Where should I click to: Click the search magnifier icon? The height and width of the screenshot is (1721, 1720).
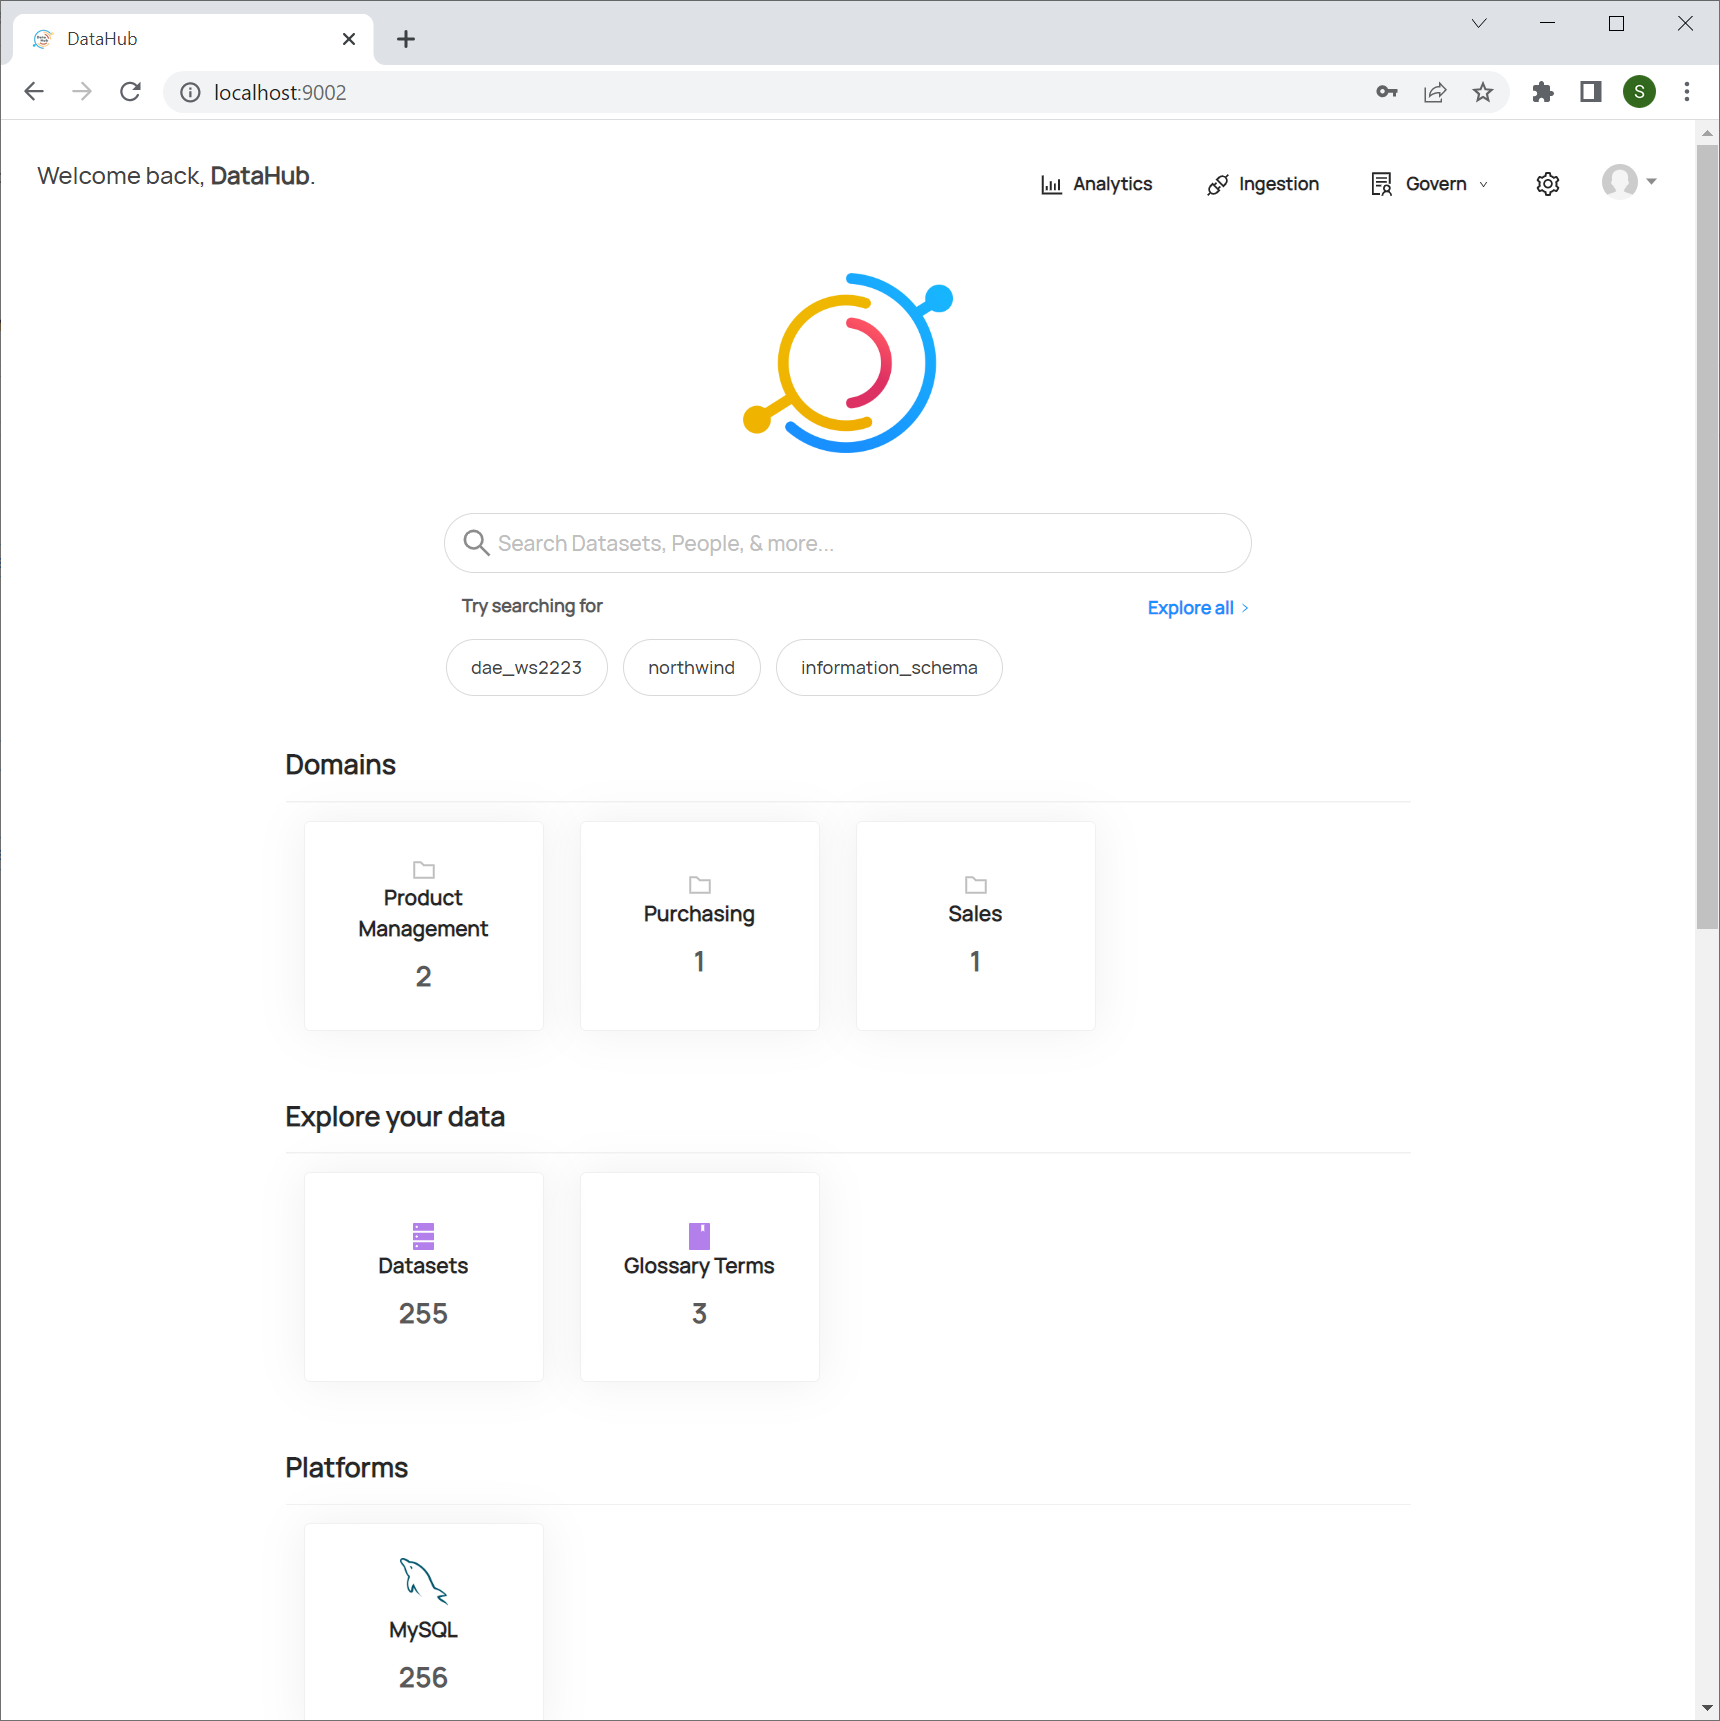(476, 542)
